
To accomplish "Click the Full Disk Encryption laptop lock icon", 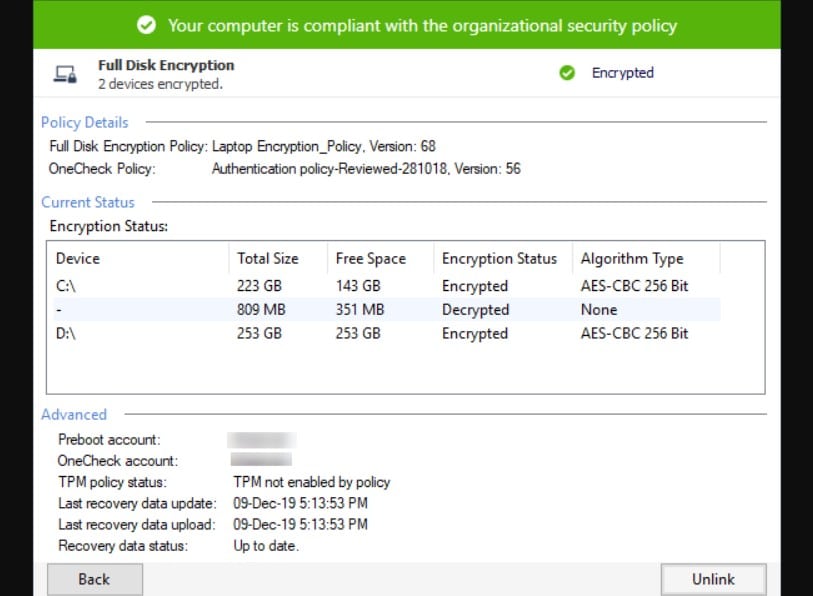I will (65, 74).
